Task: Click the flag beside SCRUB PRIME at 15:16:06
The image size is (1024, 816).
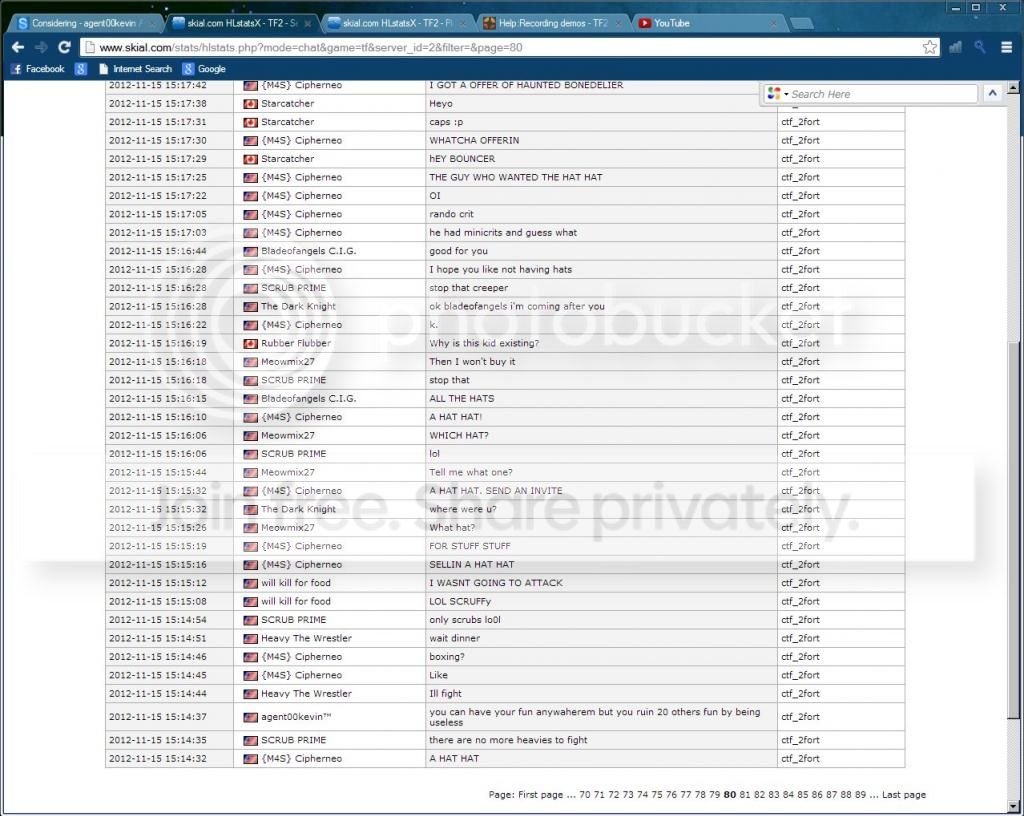Action: tap(250, 454)
